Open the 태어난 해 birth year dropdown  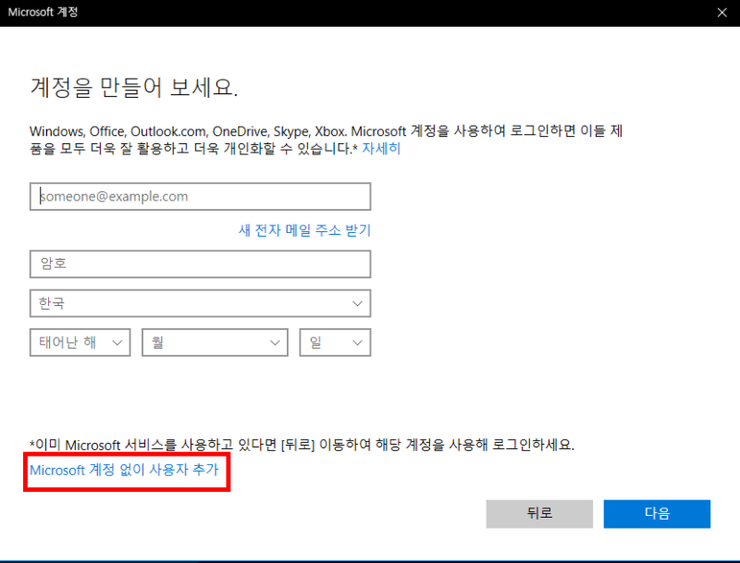(x=80, y=342)
